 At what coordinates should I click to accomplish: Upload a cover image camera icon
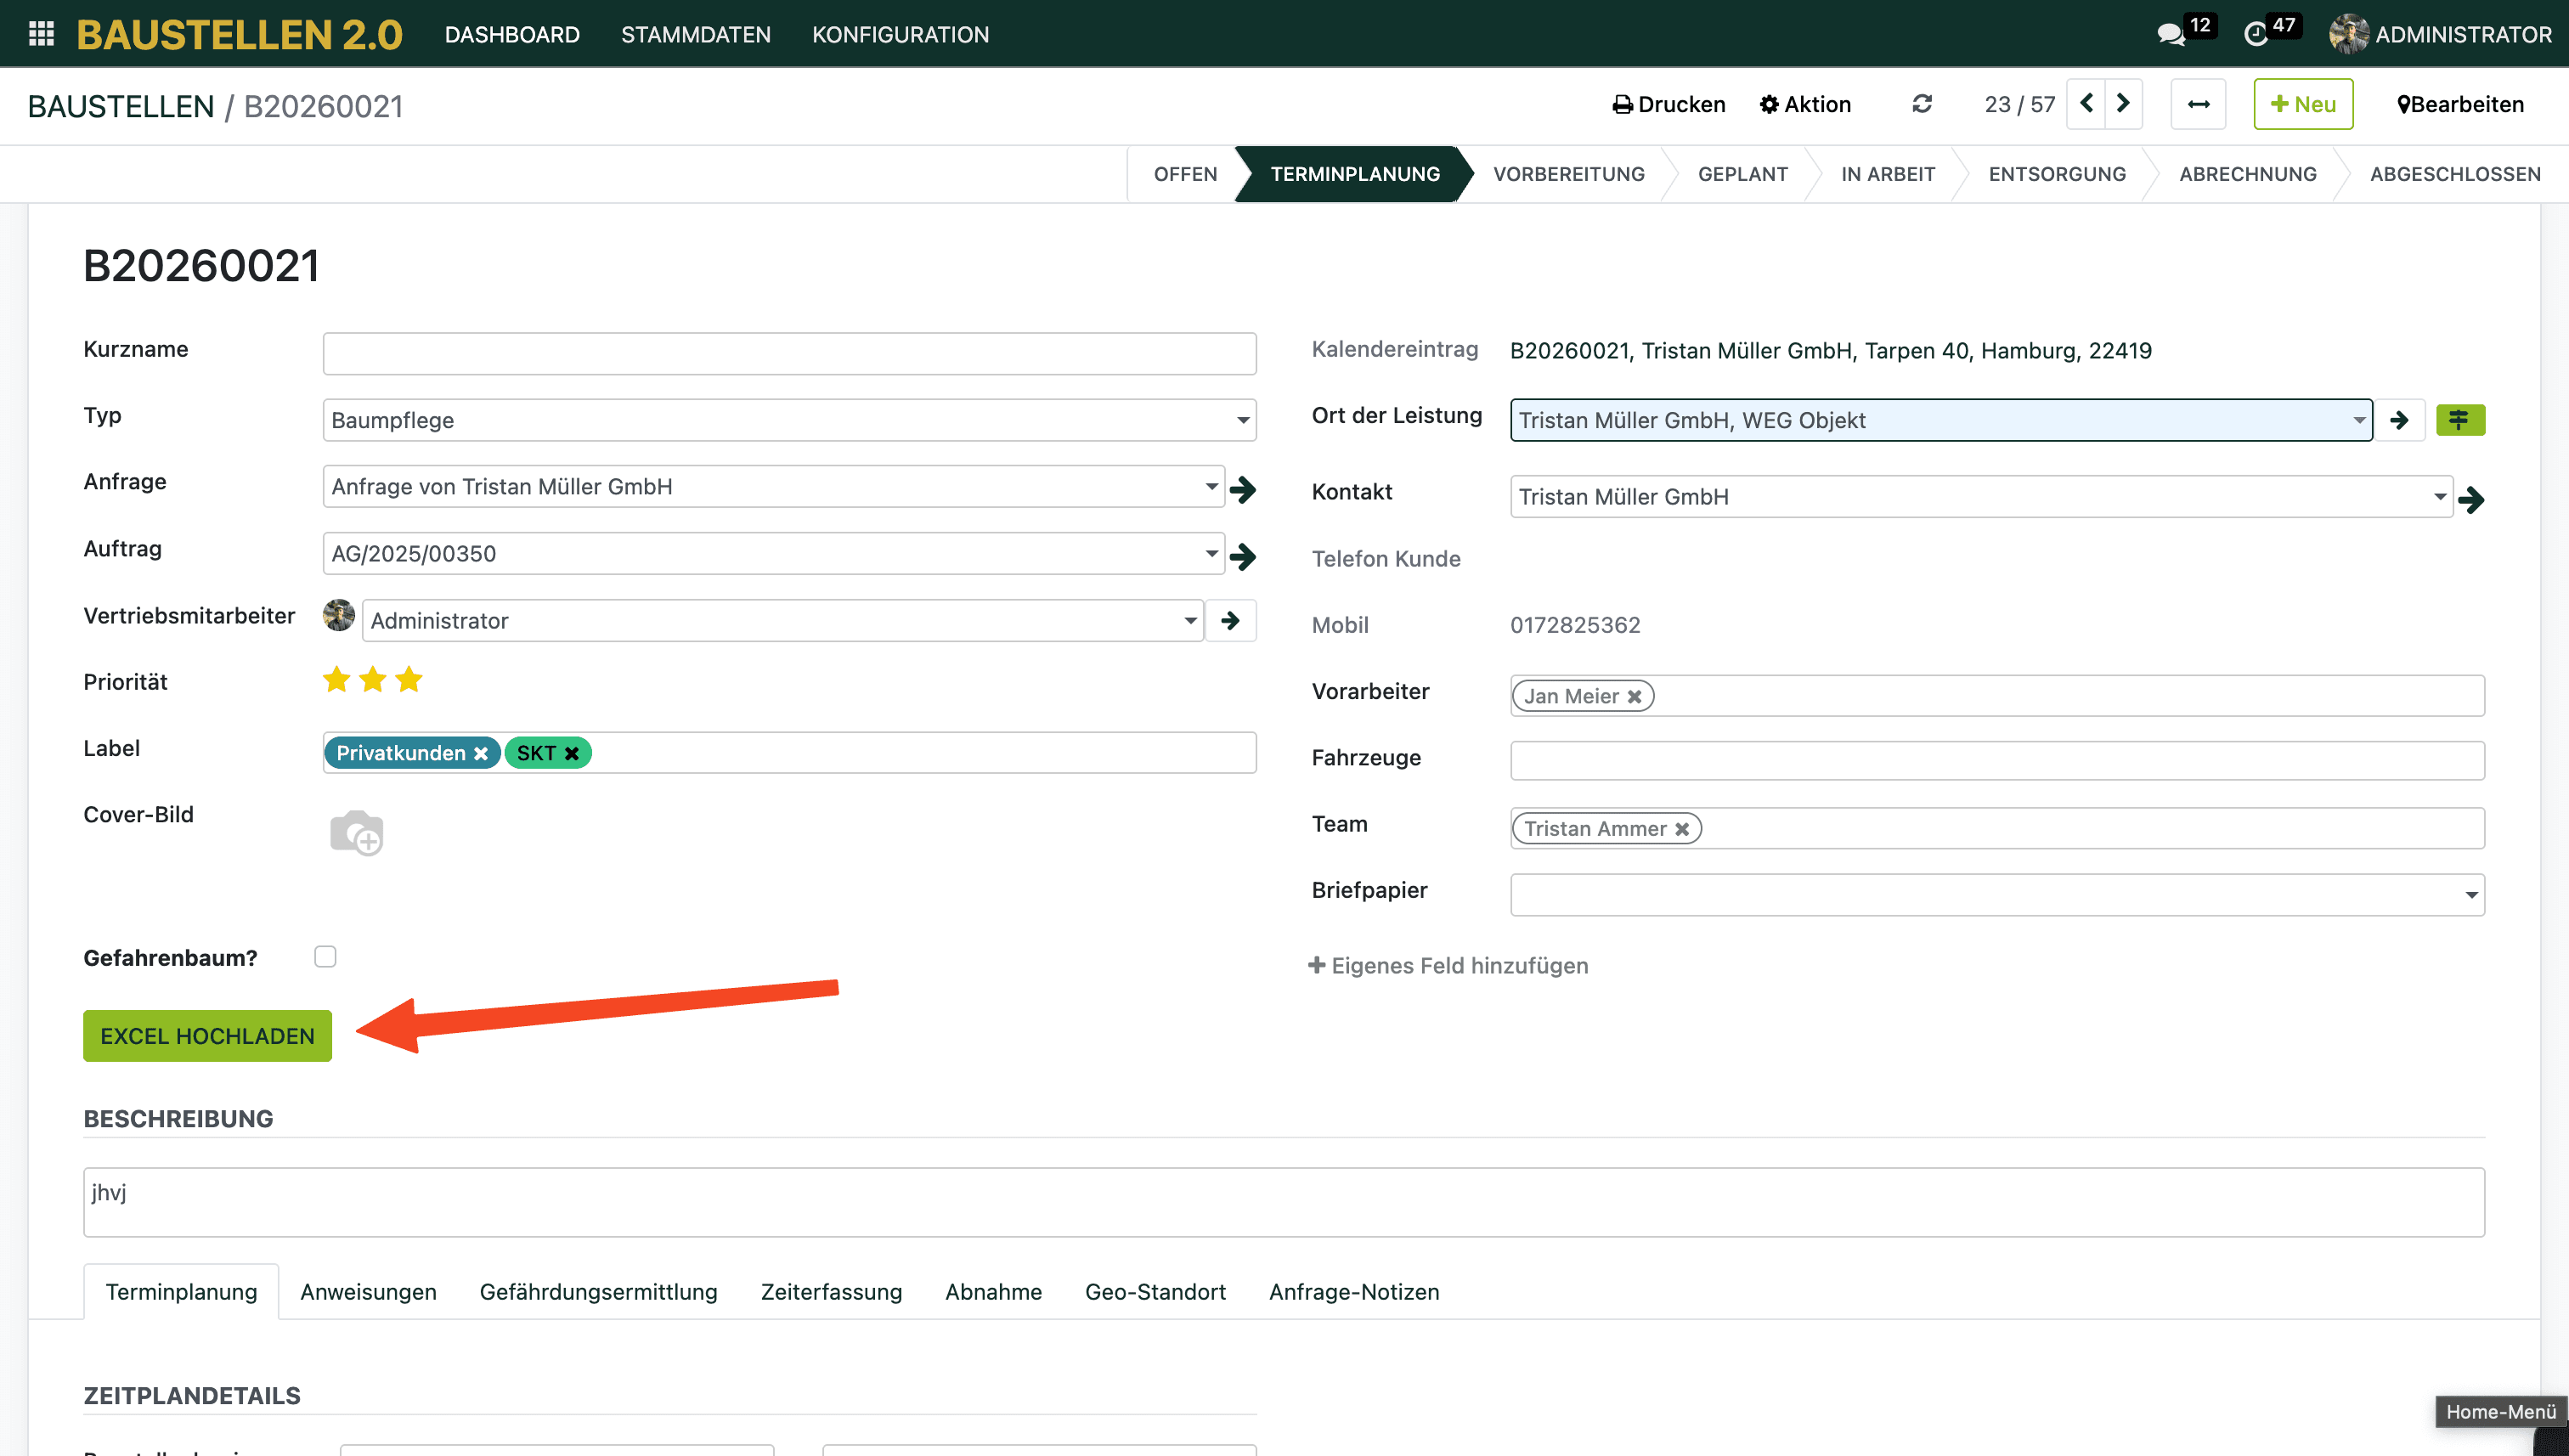(356, 832)
